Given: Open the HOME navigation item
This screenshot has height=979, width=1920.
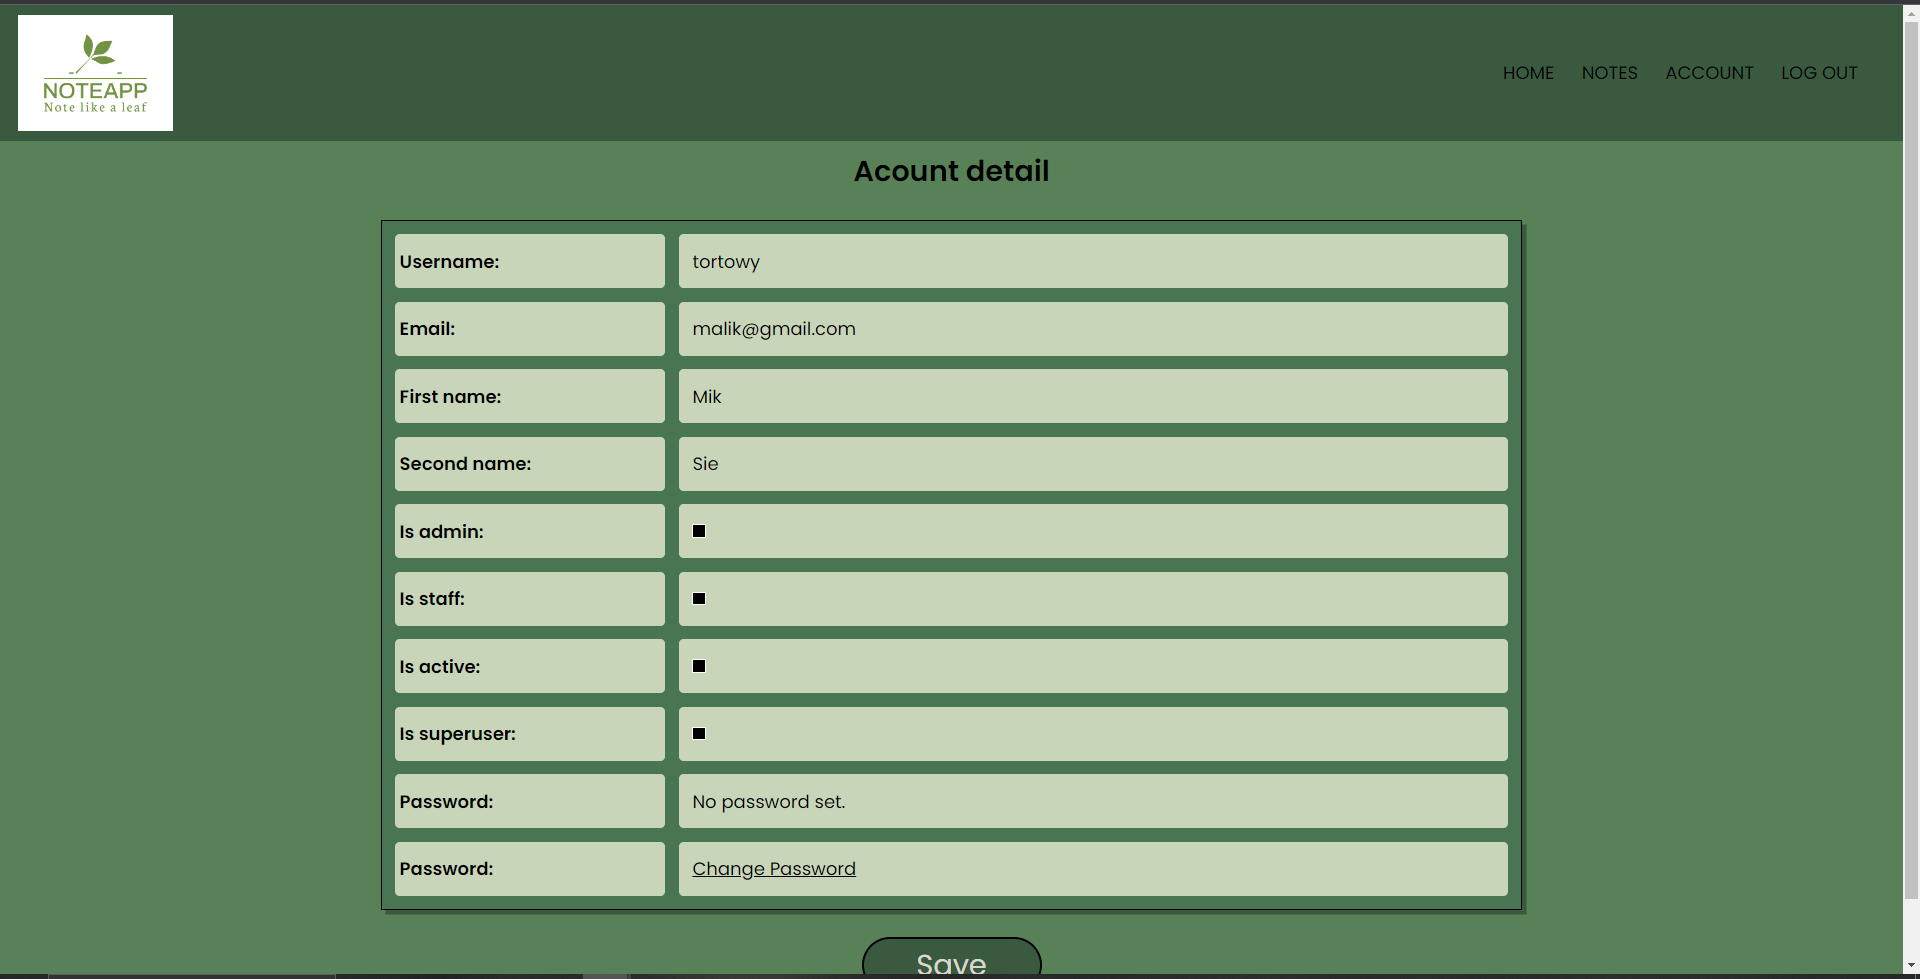Looking at the screenshot, I should (1528, 72).
